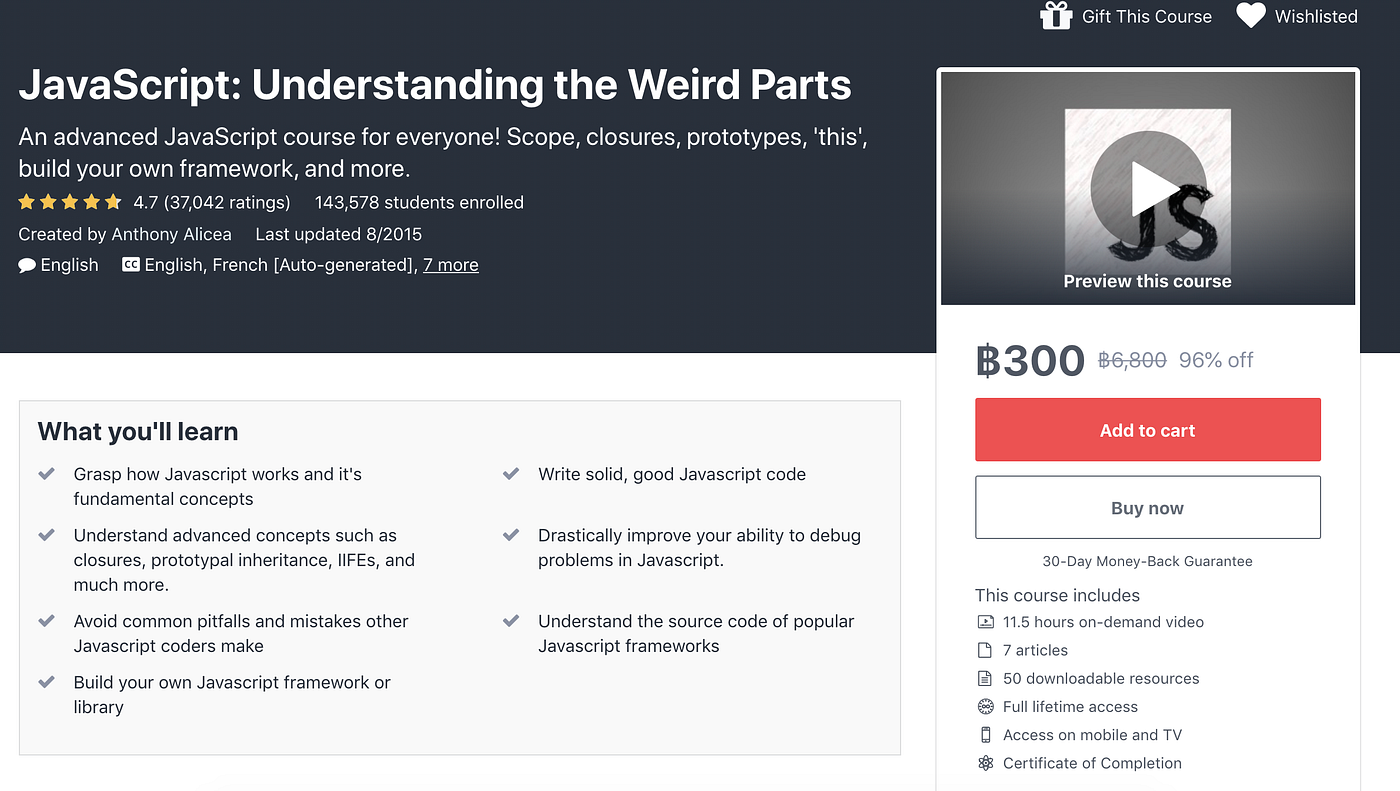
Task: Click Add to cart
Action: [1147, 429]
